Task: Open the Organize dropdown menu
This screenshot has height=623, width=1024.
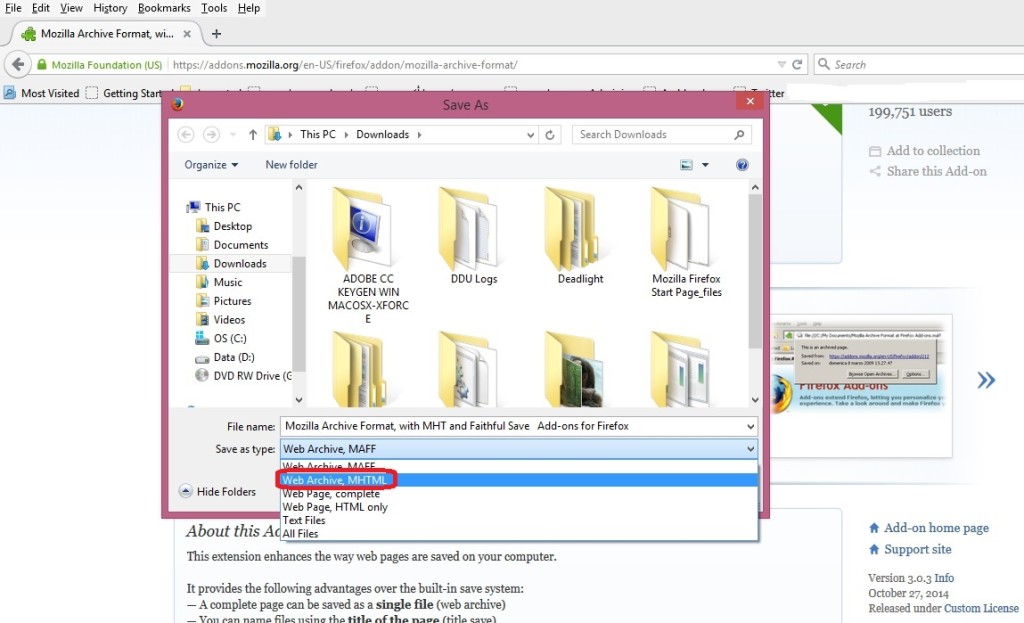Action: click(211, 165)
